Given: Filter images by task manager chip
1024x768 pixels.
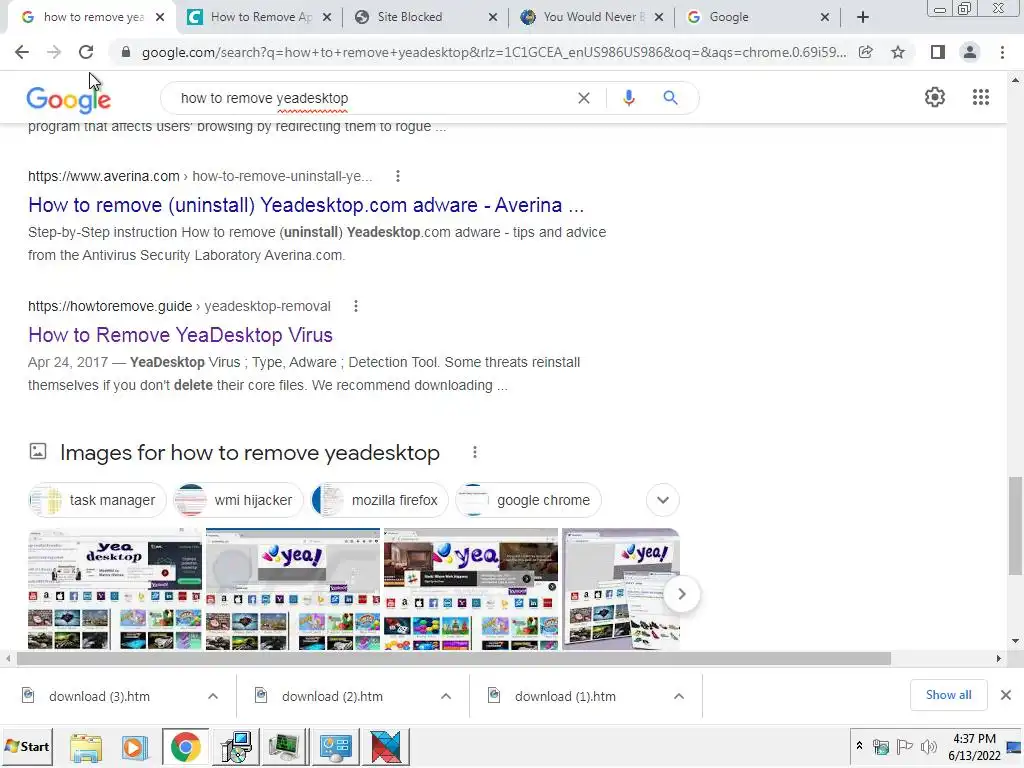Looking at the screenshot, I should tap(97, 500).
